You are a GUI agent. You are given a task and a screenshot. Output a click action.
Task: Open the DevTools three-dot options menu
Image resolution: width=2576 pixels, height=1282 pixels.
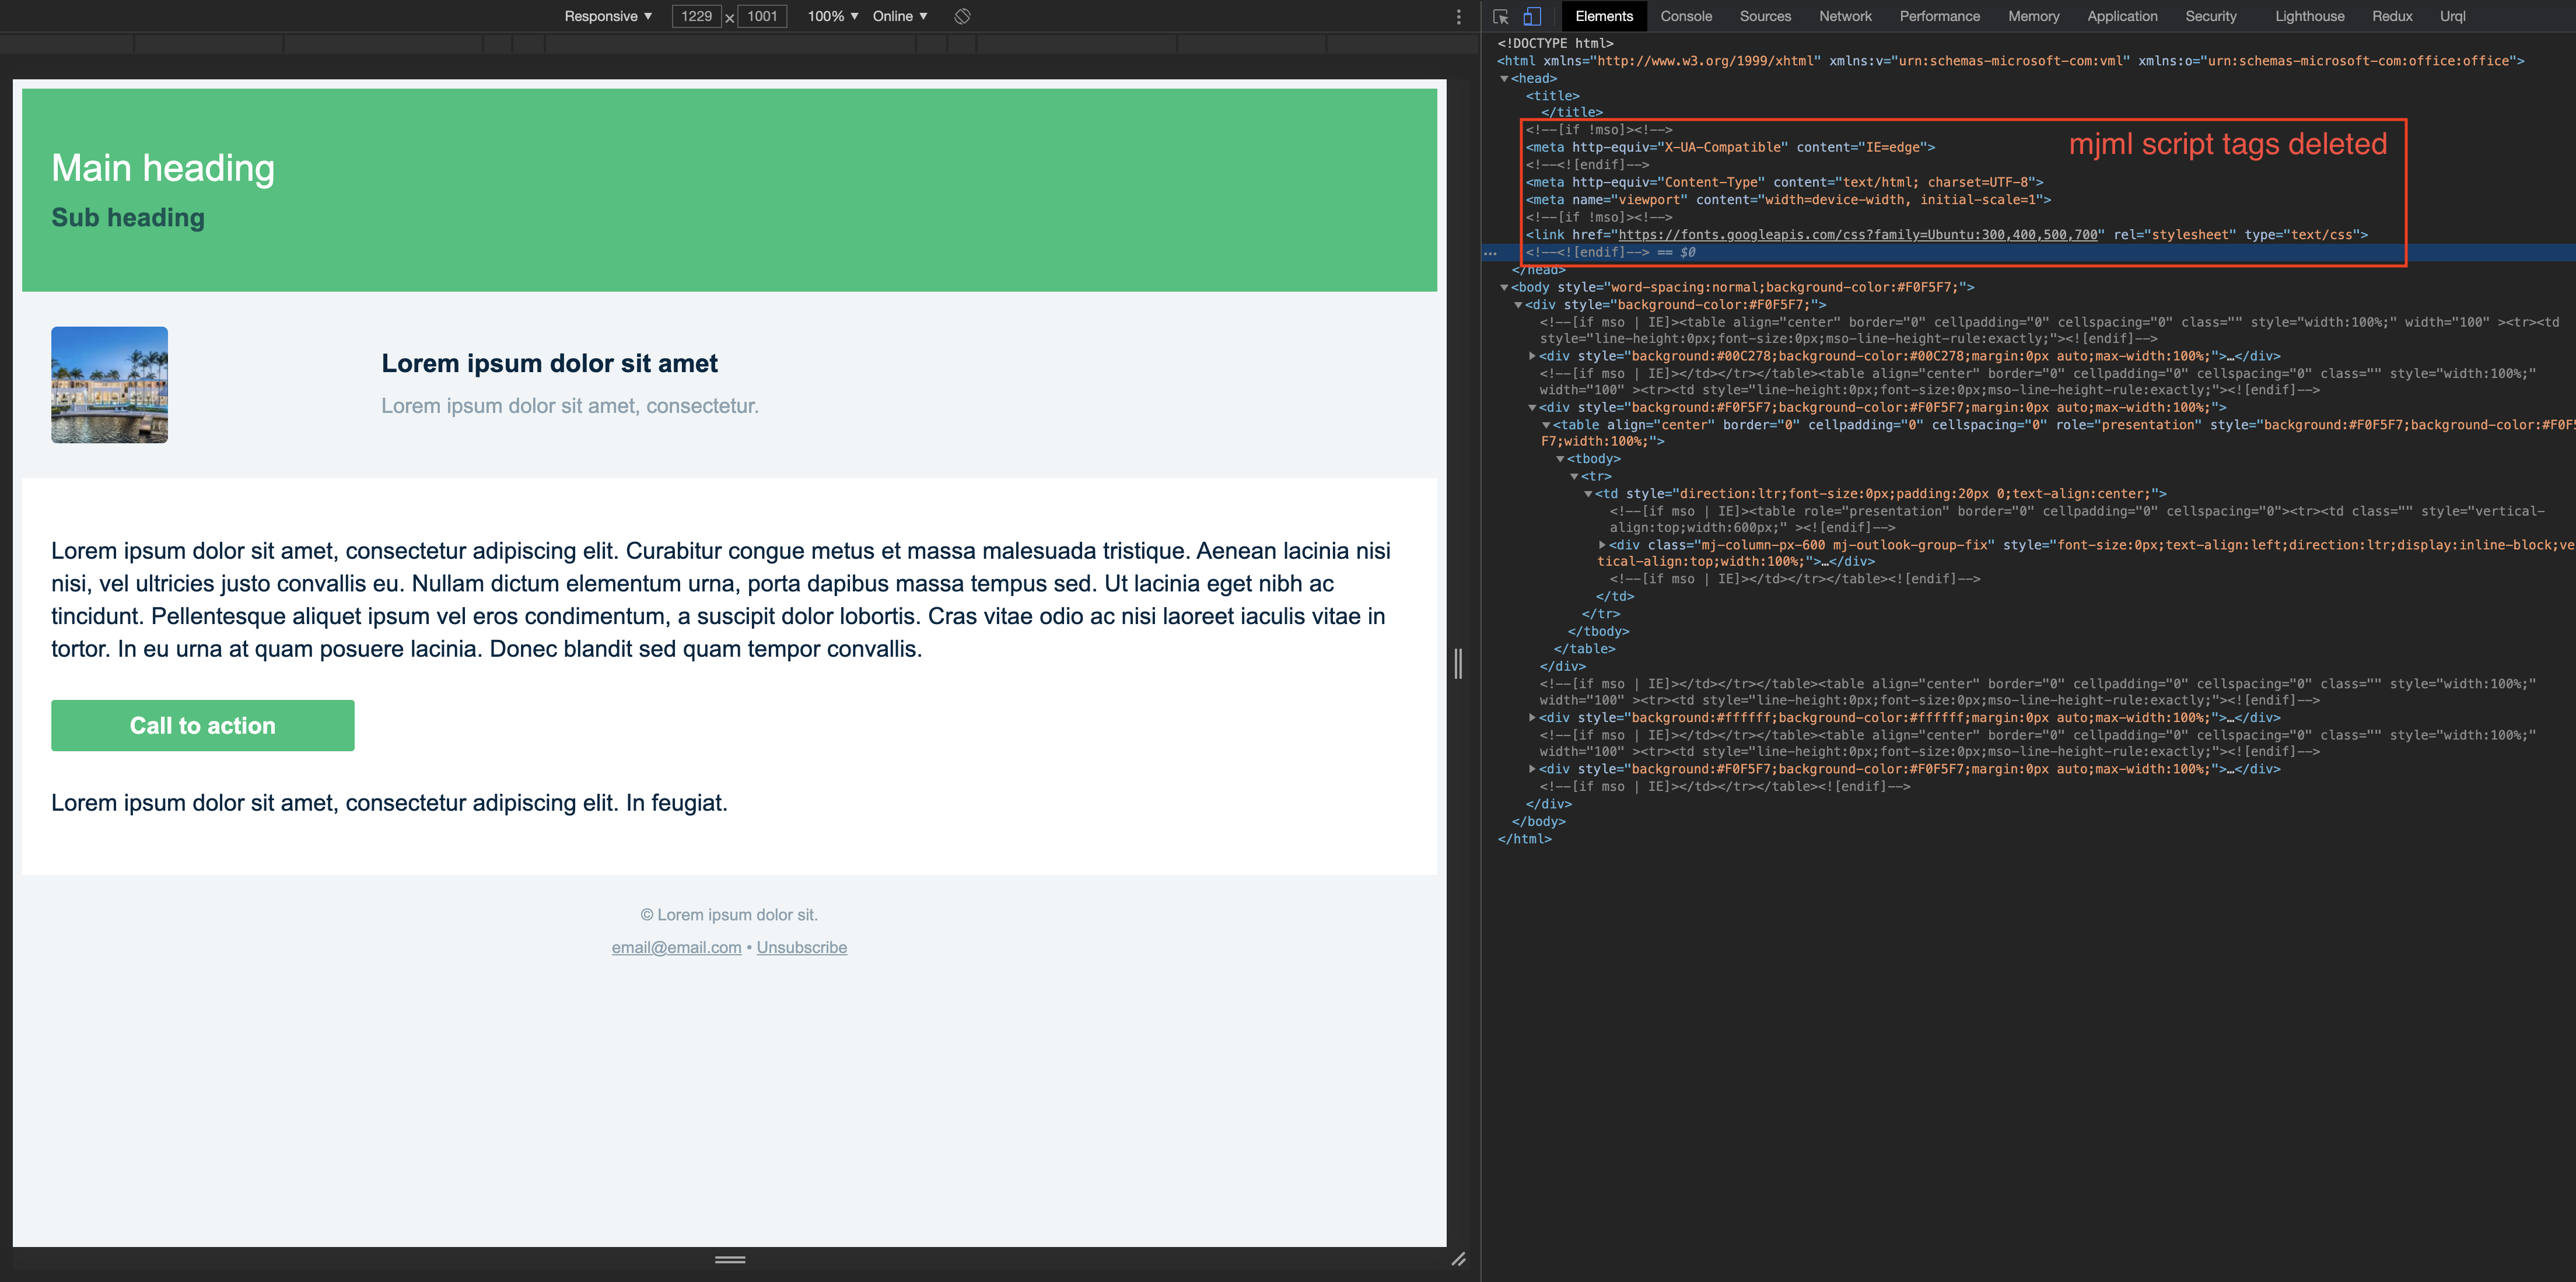(1458, 15)
